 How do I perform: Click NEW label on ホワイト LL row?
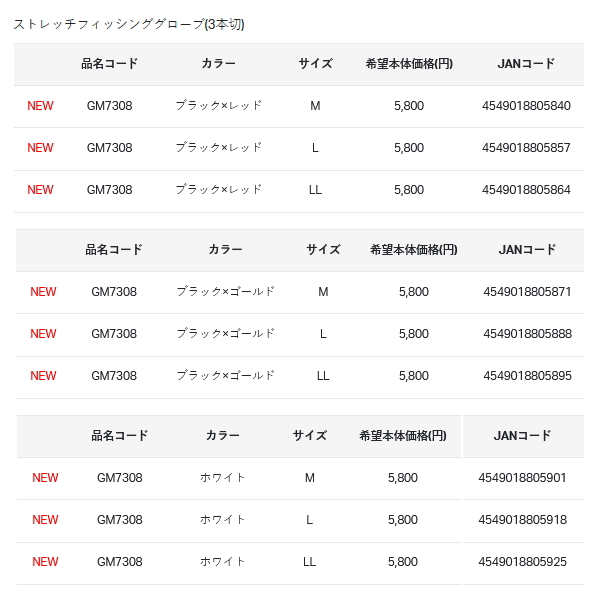click(x=45, y=562)
